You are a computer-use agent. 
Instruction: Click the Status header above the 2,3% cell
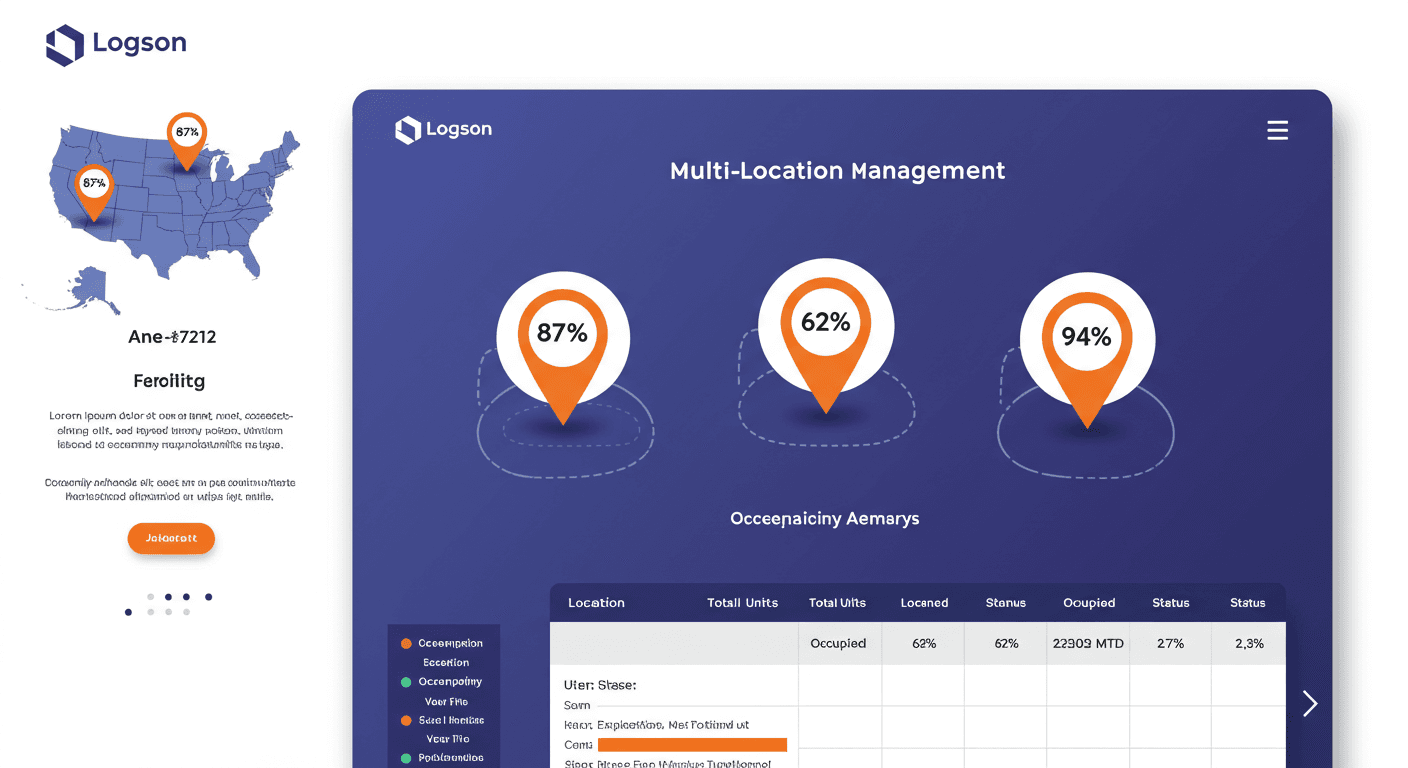point(1248,603)
